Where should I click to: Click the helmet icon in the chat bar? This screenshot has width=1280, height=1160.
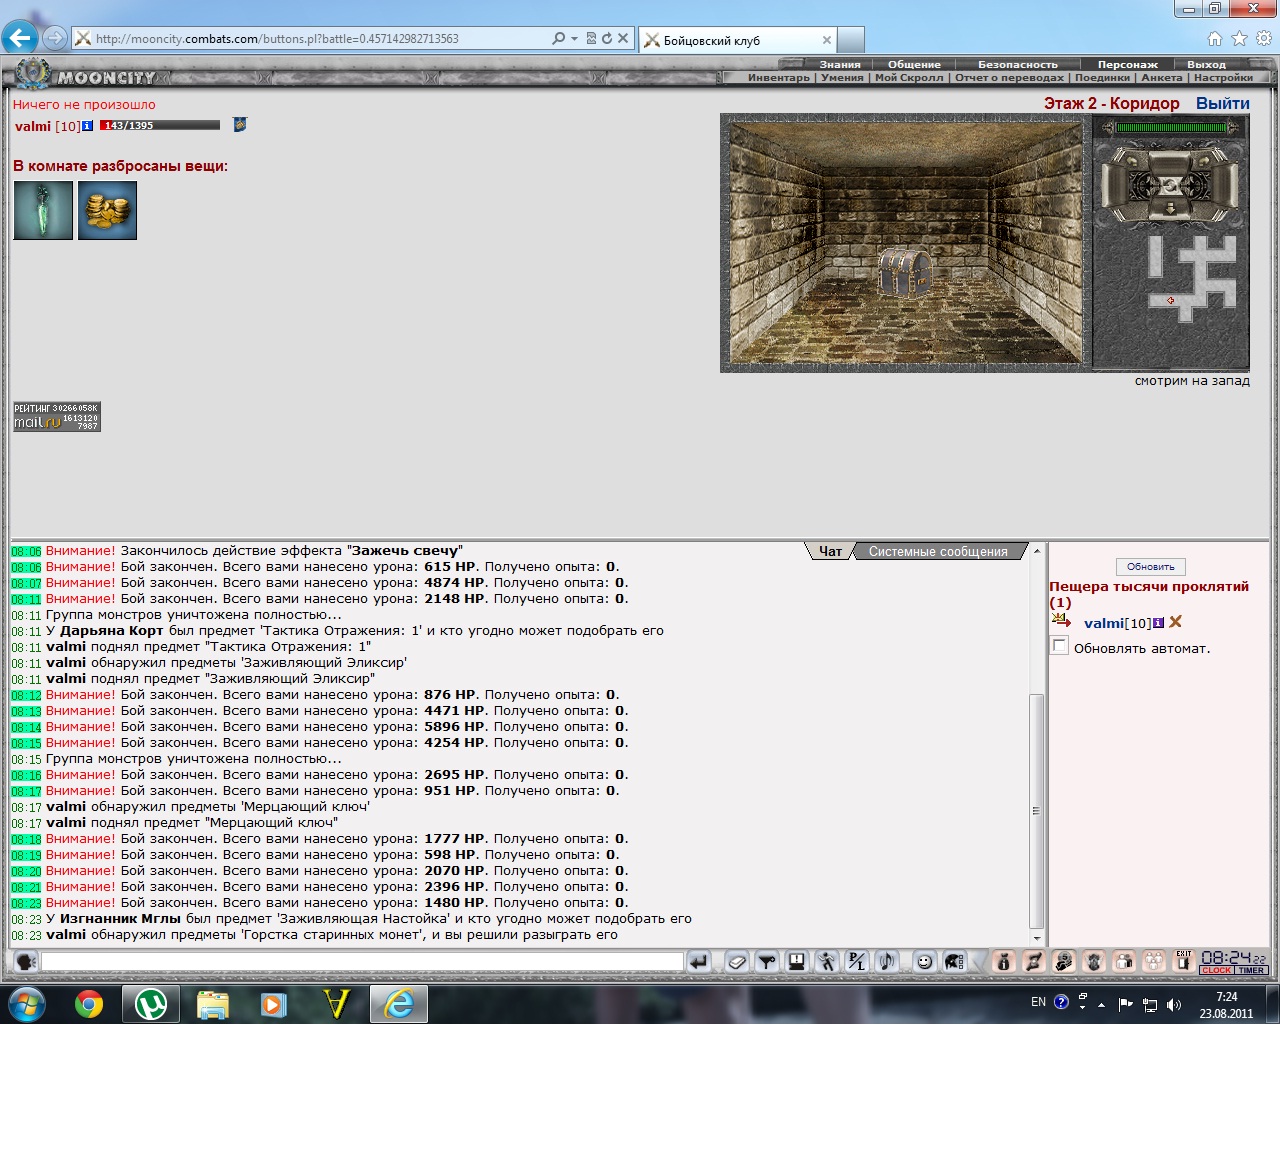pyautogui.click(x=954, y=962)
